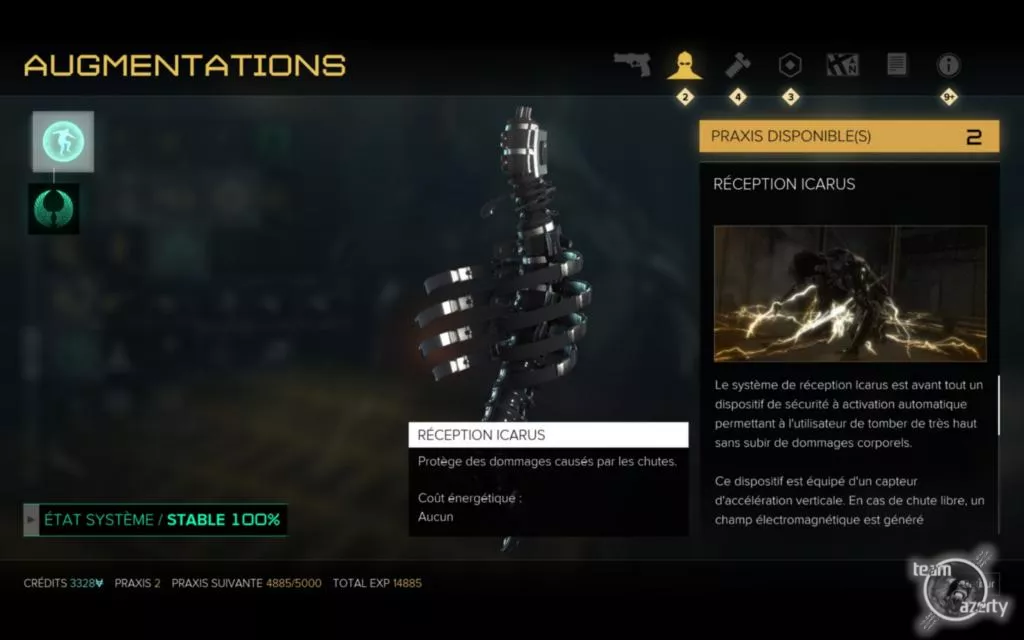
Task: Open the hexagon tab icon
Action: tap(790, 65)
